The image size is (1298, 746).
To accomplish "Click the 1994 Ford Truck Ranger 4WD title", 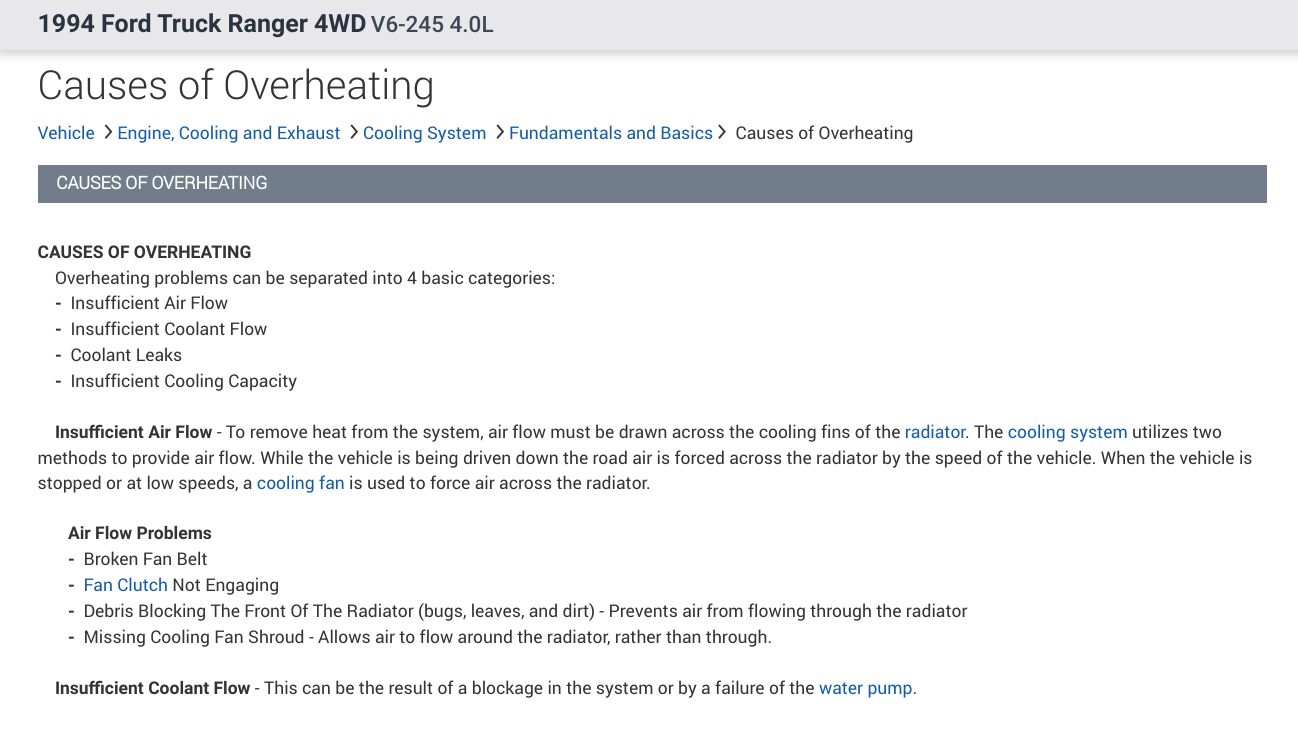I will (202, 24).
